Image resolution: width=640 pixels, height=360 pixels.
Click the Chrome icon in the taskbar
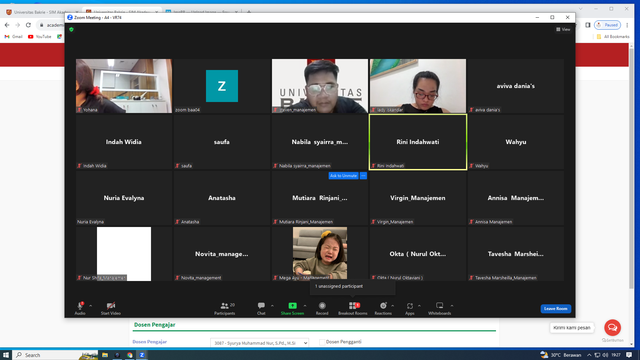click(x=130, y=355)
